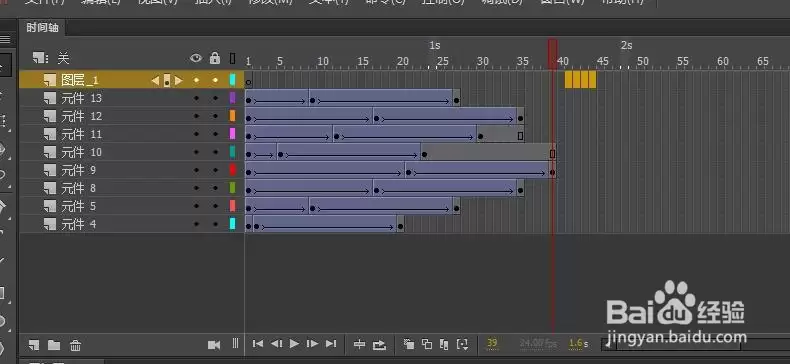The height and width of the screenshot is (364, 790).
Task: Click the Center Frame icon
Action: [359, 344]
